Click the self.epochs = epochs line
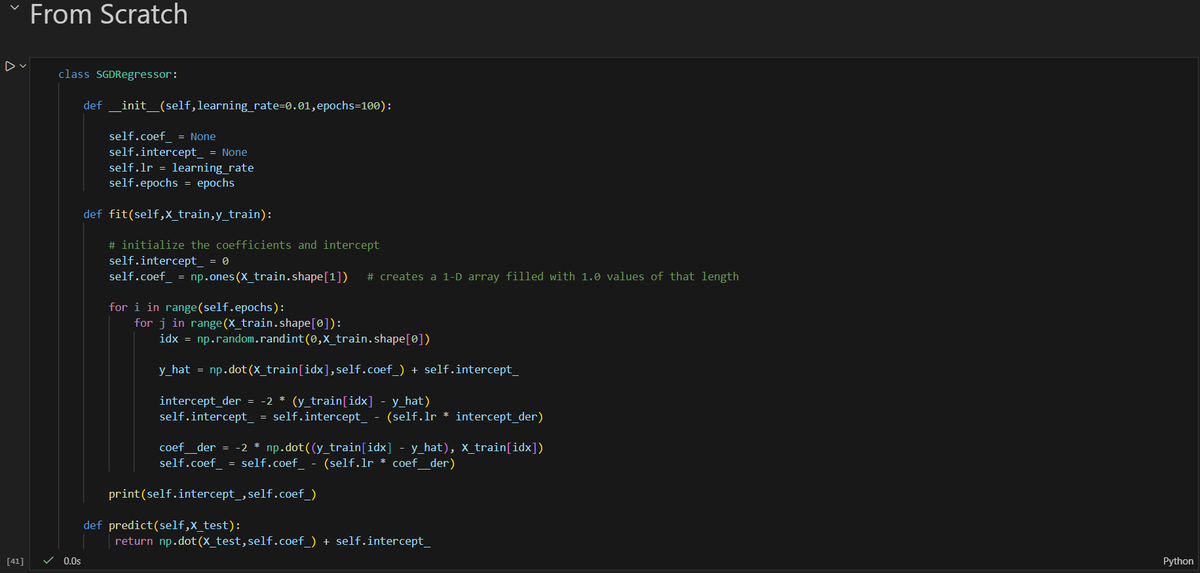Image resolution: width=1200 pixels, height=573 pixels. pos(172,183)
